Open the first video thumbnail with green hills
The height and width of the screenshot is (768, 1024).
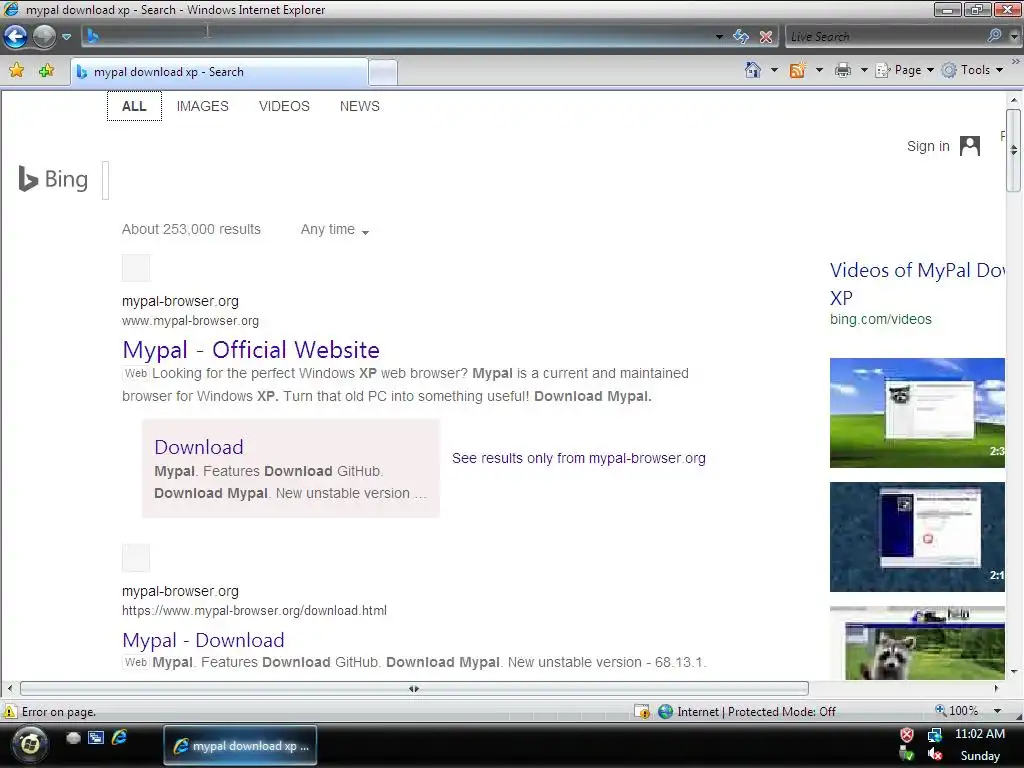coord(917,413)
